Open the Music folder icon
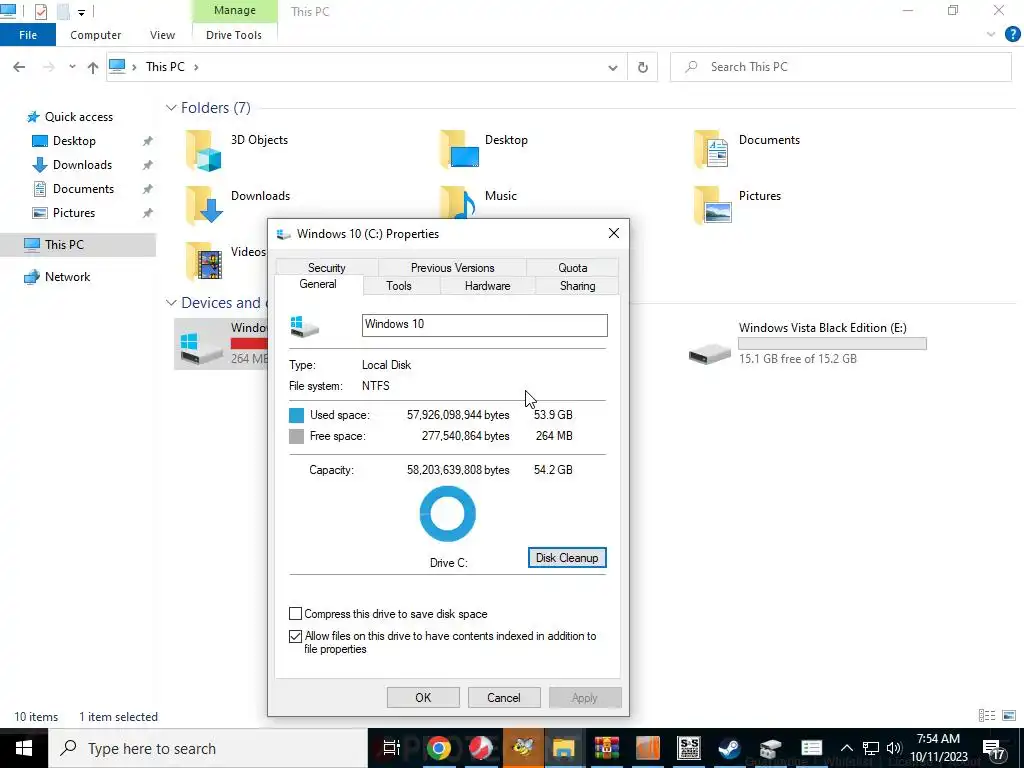1024x768 pixels. pyautogui.click(x=457, y=202)
